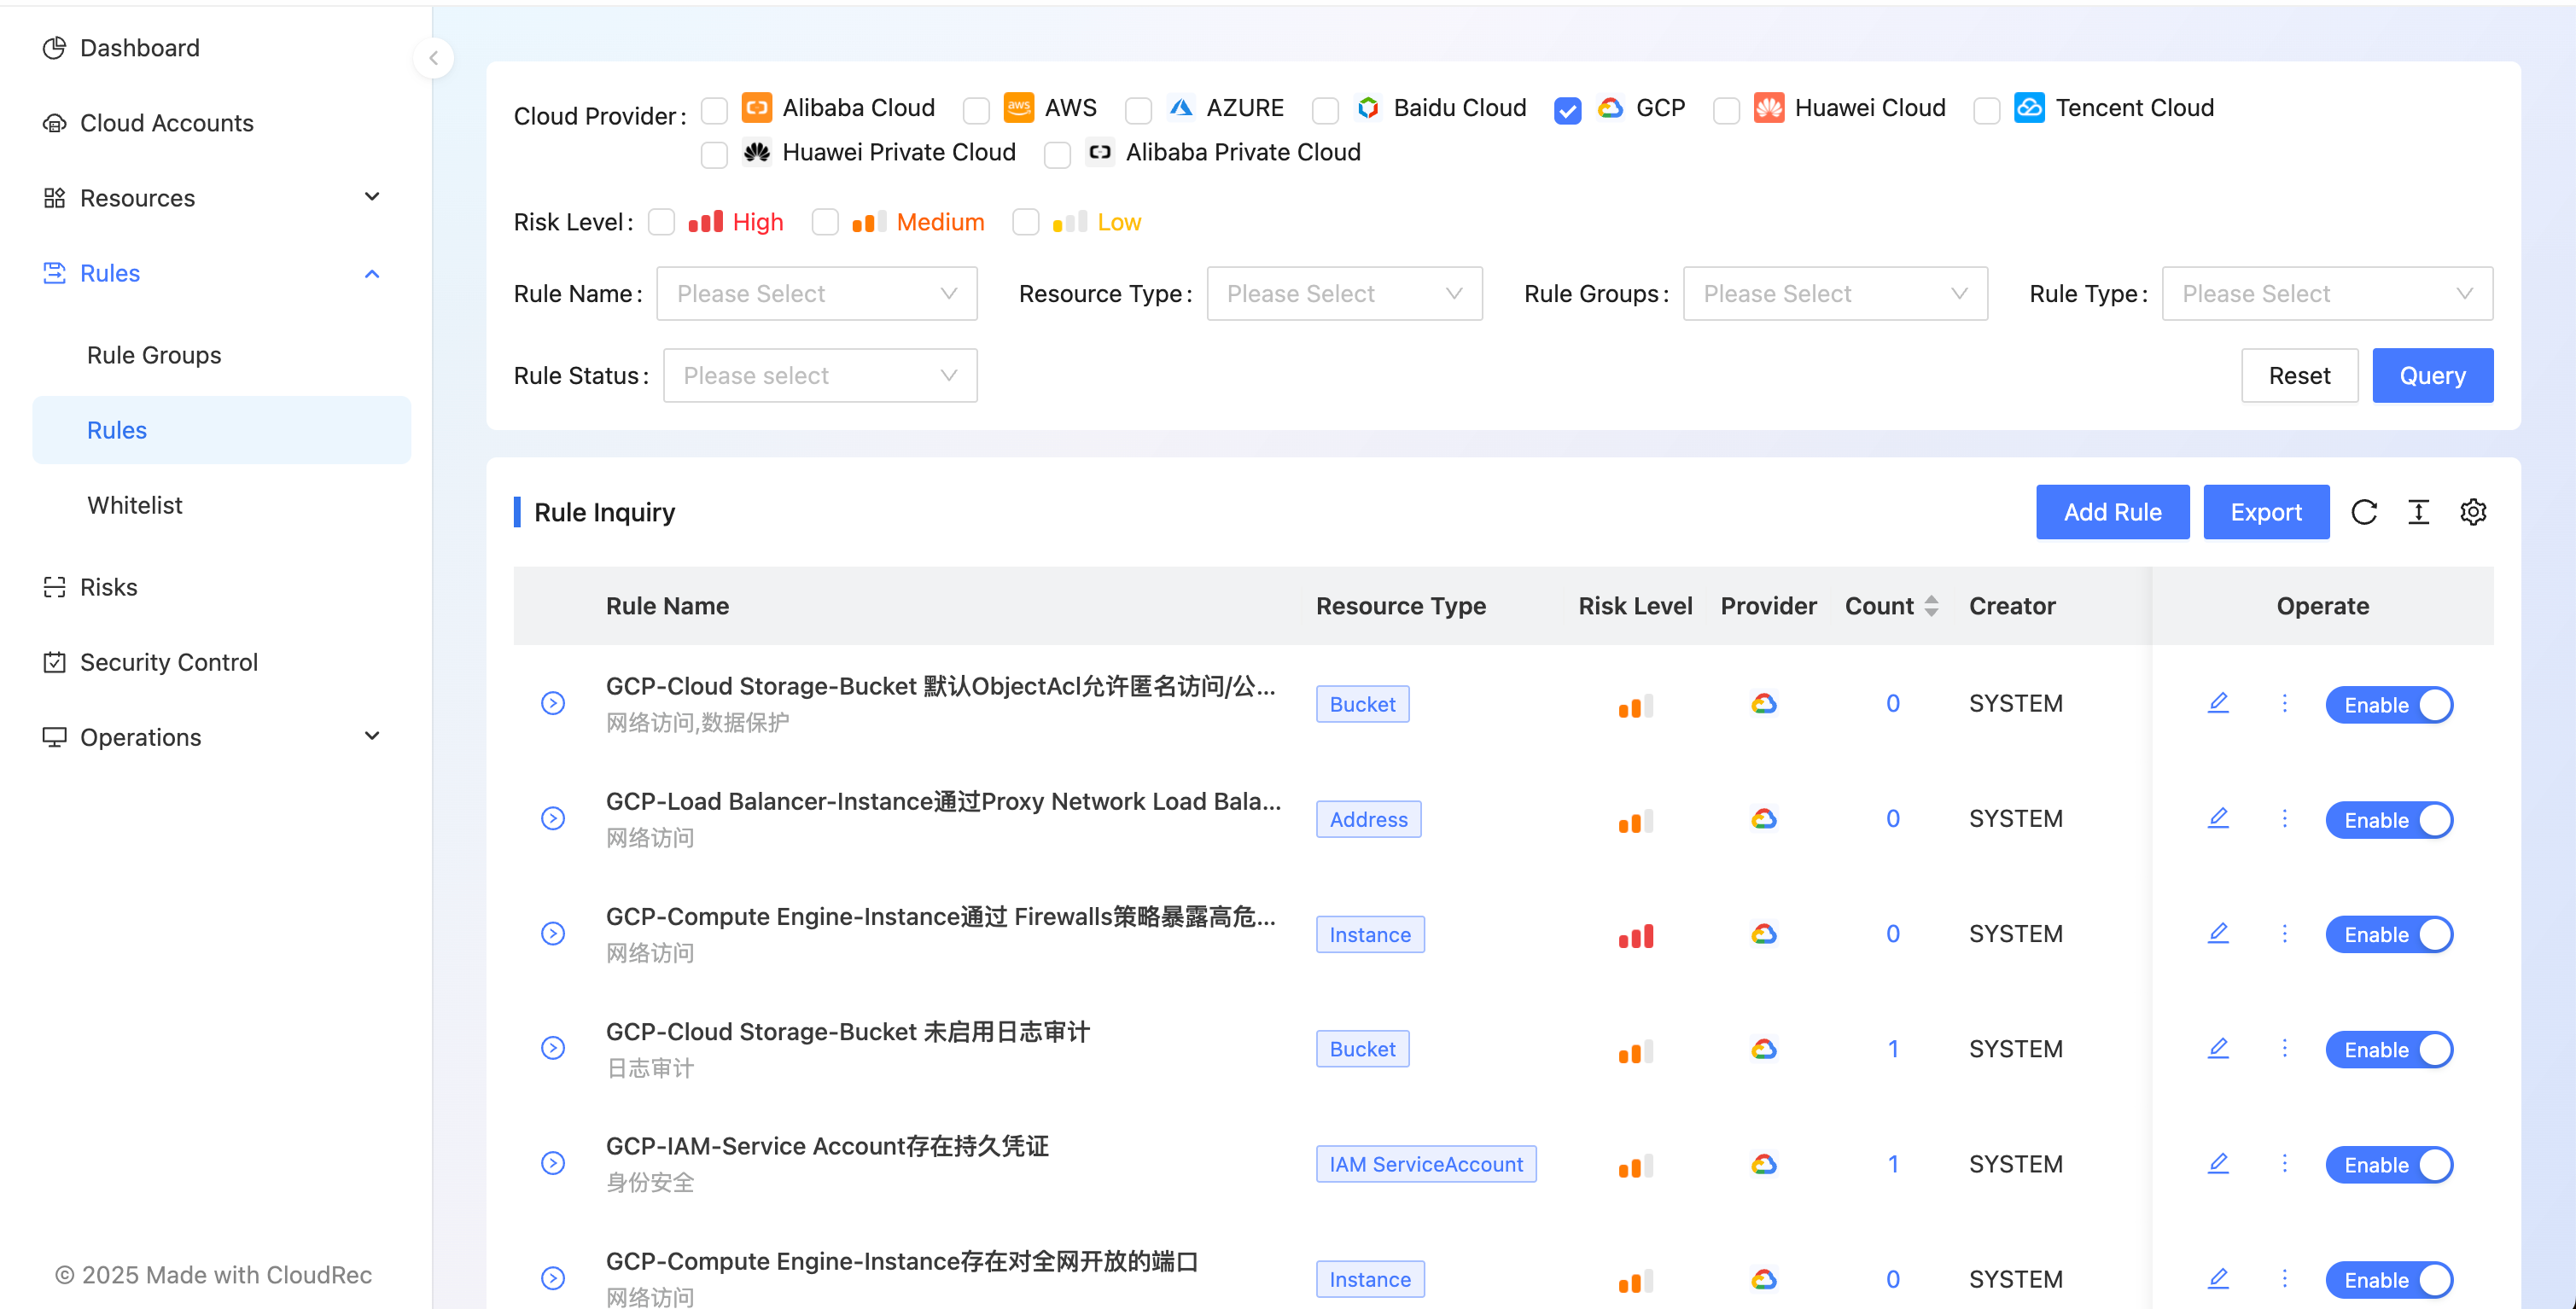Viewport: 2576px width, 1309px height.
Task: Expand the Operations sidebar menu chevron
Action: [372, 736]
